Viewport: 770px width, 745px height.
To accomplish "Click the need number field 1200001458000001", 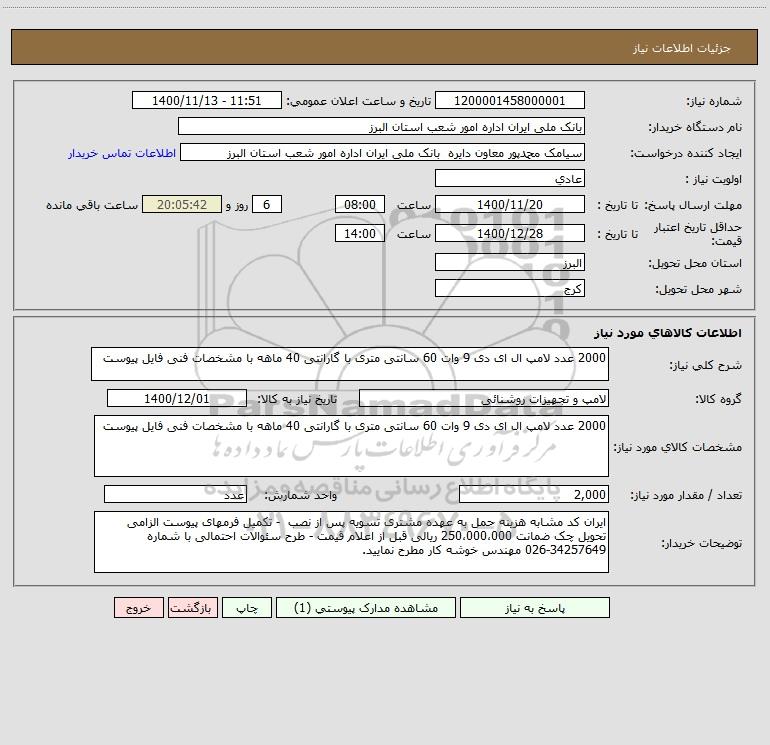I will 510,101.
